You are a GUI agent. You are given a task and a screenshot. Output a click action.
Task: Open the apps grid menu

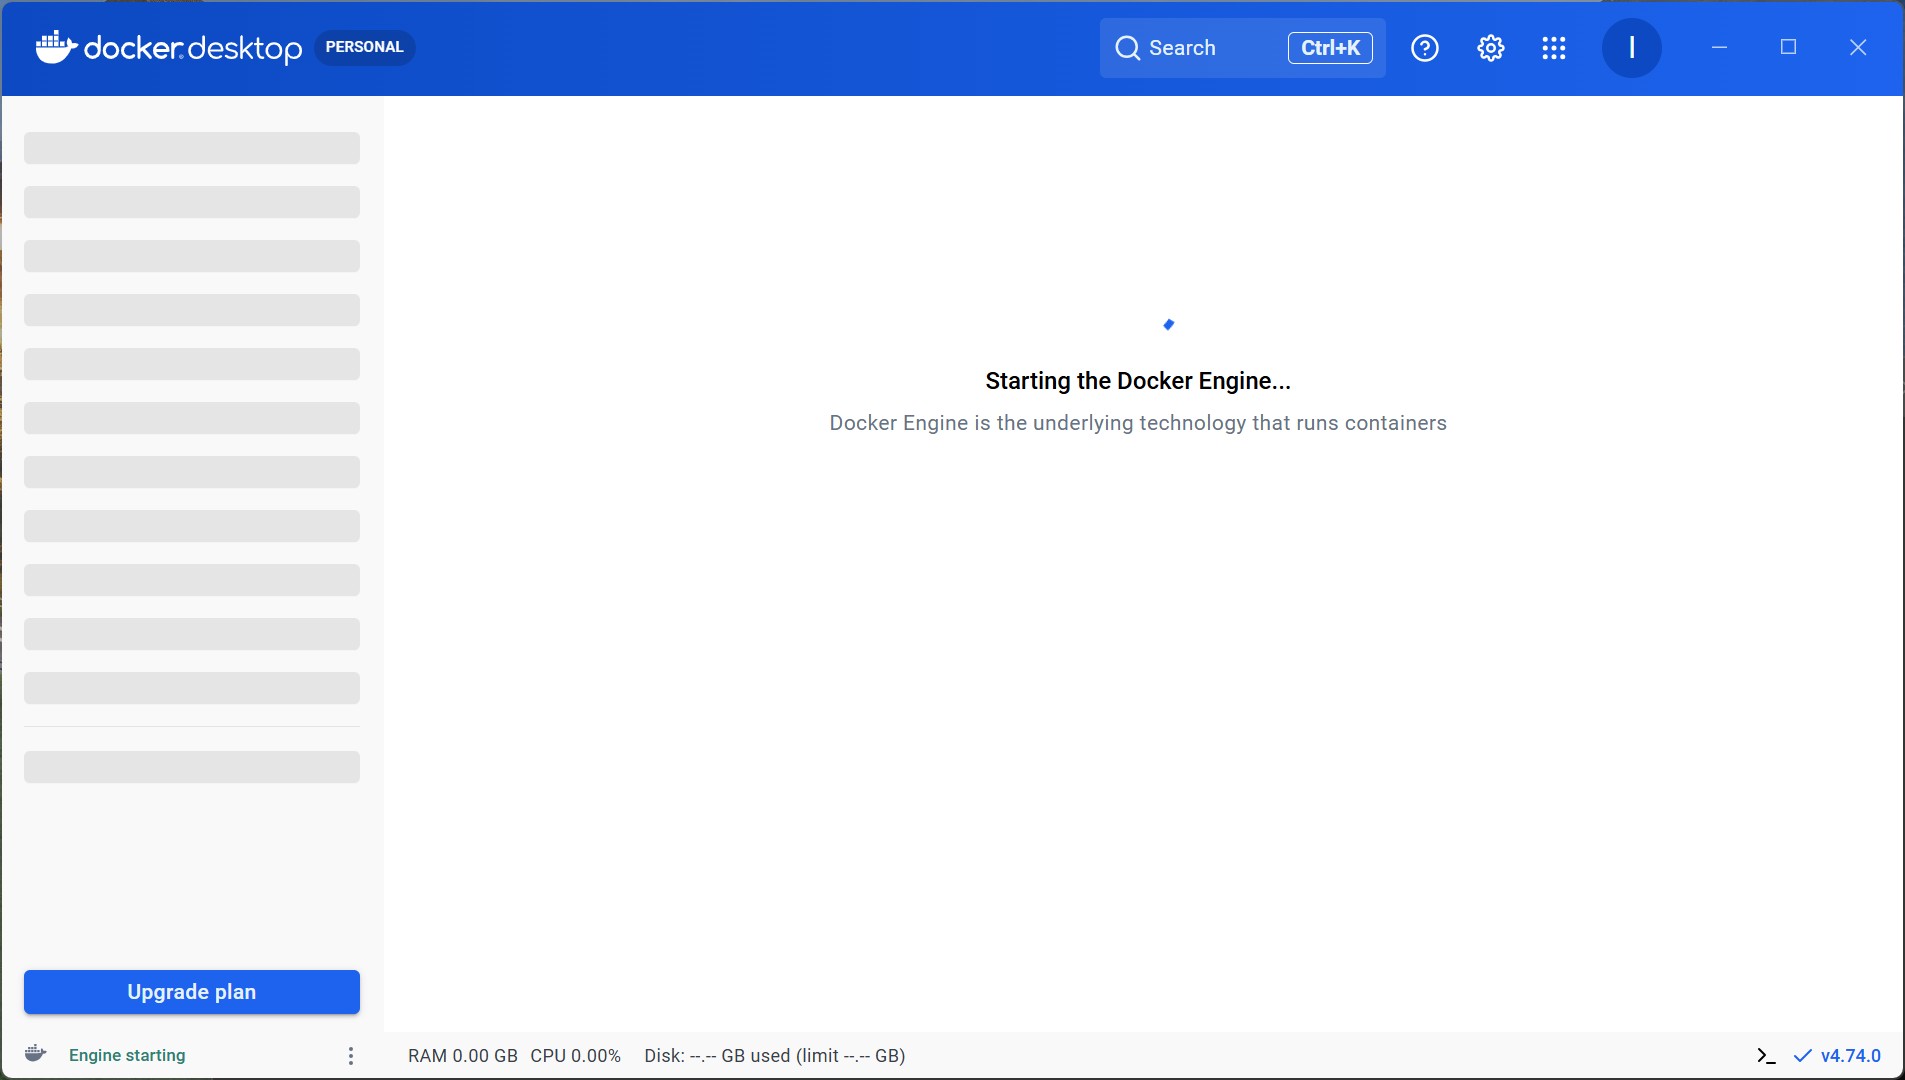pos(1554,48)
